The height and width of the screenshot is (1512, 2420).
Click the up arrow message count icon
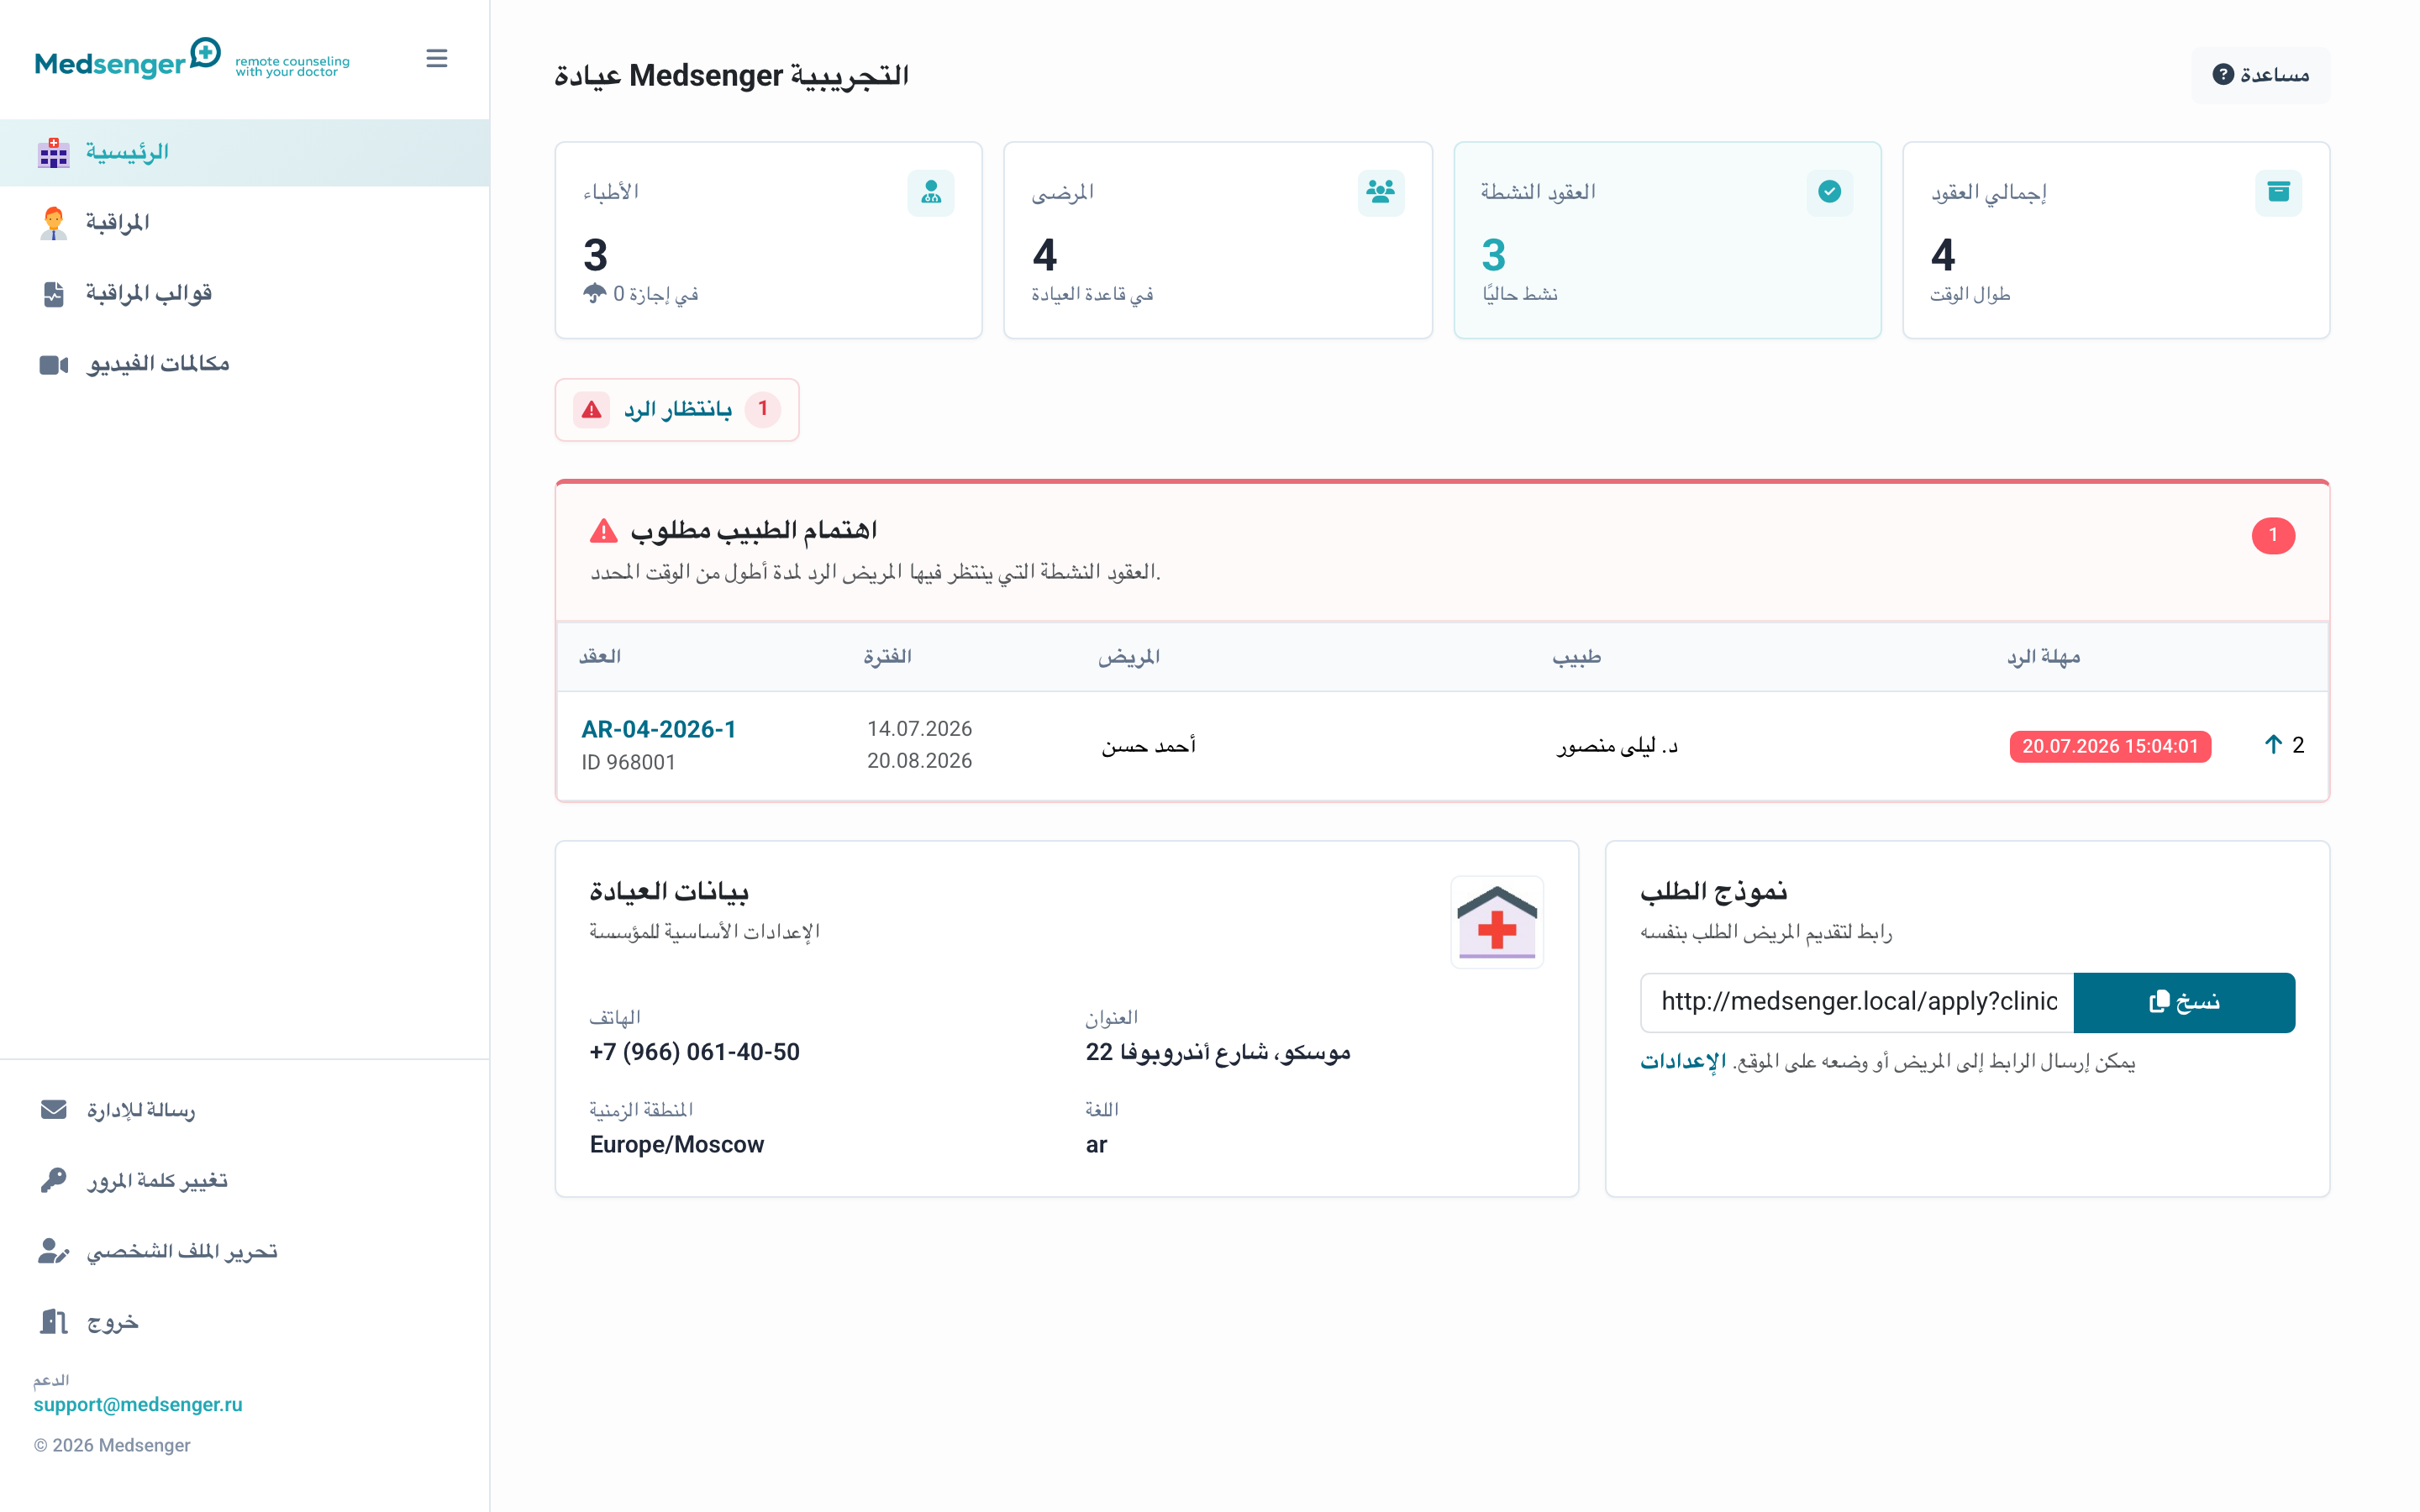pyautogui.click(x=2273, y=745)
